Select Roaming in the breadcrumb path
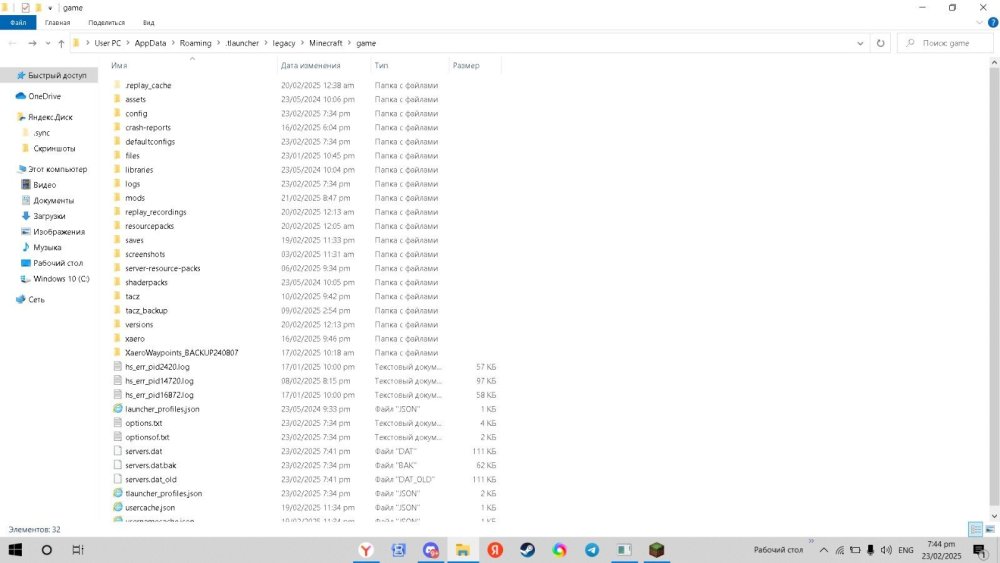The width and height of the screenshot is (1000, 563). coord(195,43)
